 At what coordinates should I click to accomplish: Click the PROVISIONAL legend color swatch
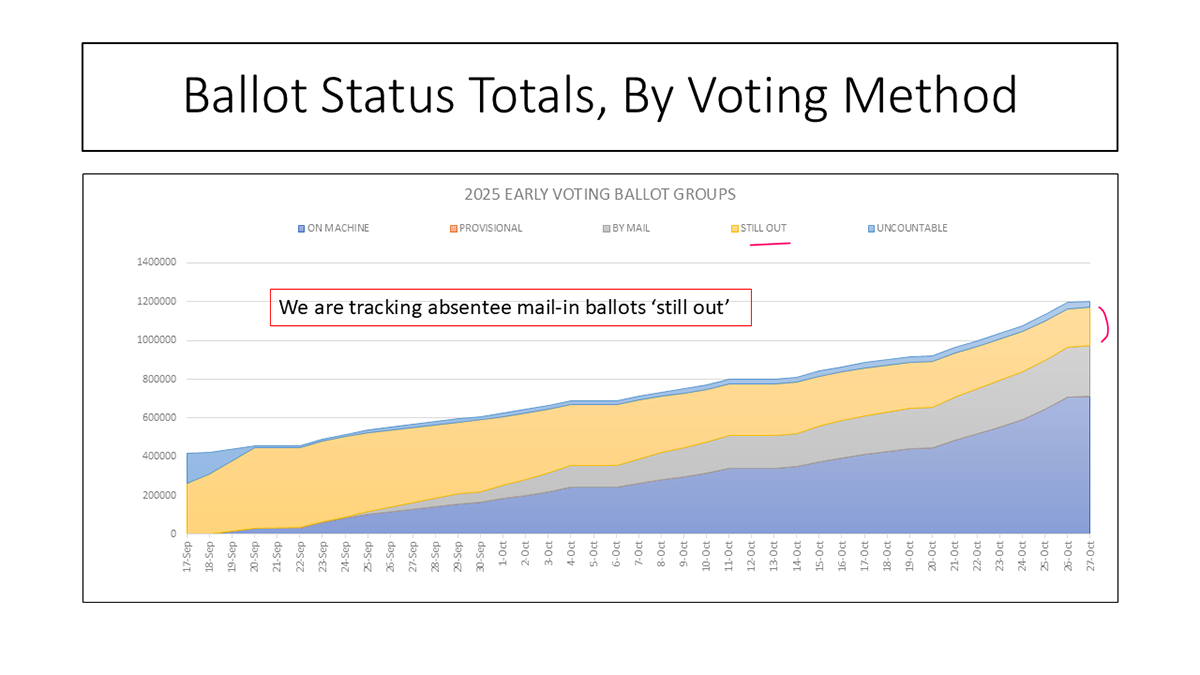pyautogui.click(x=455, y=229)
